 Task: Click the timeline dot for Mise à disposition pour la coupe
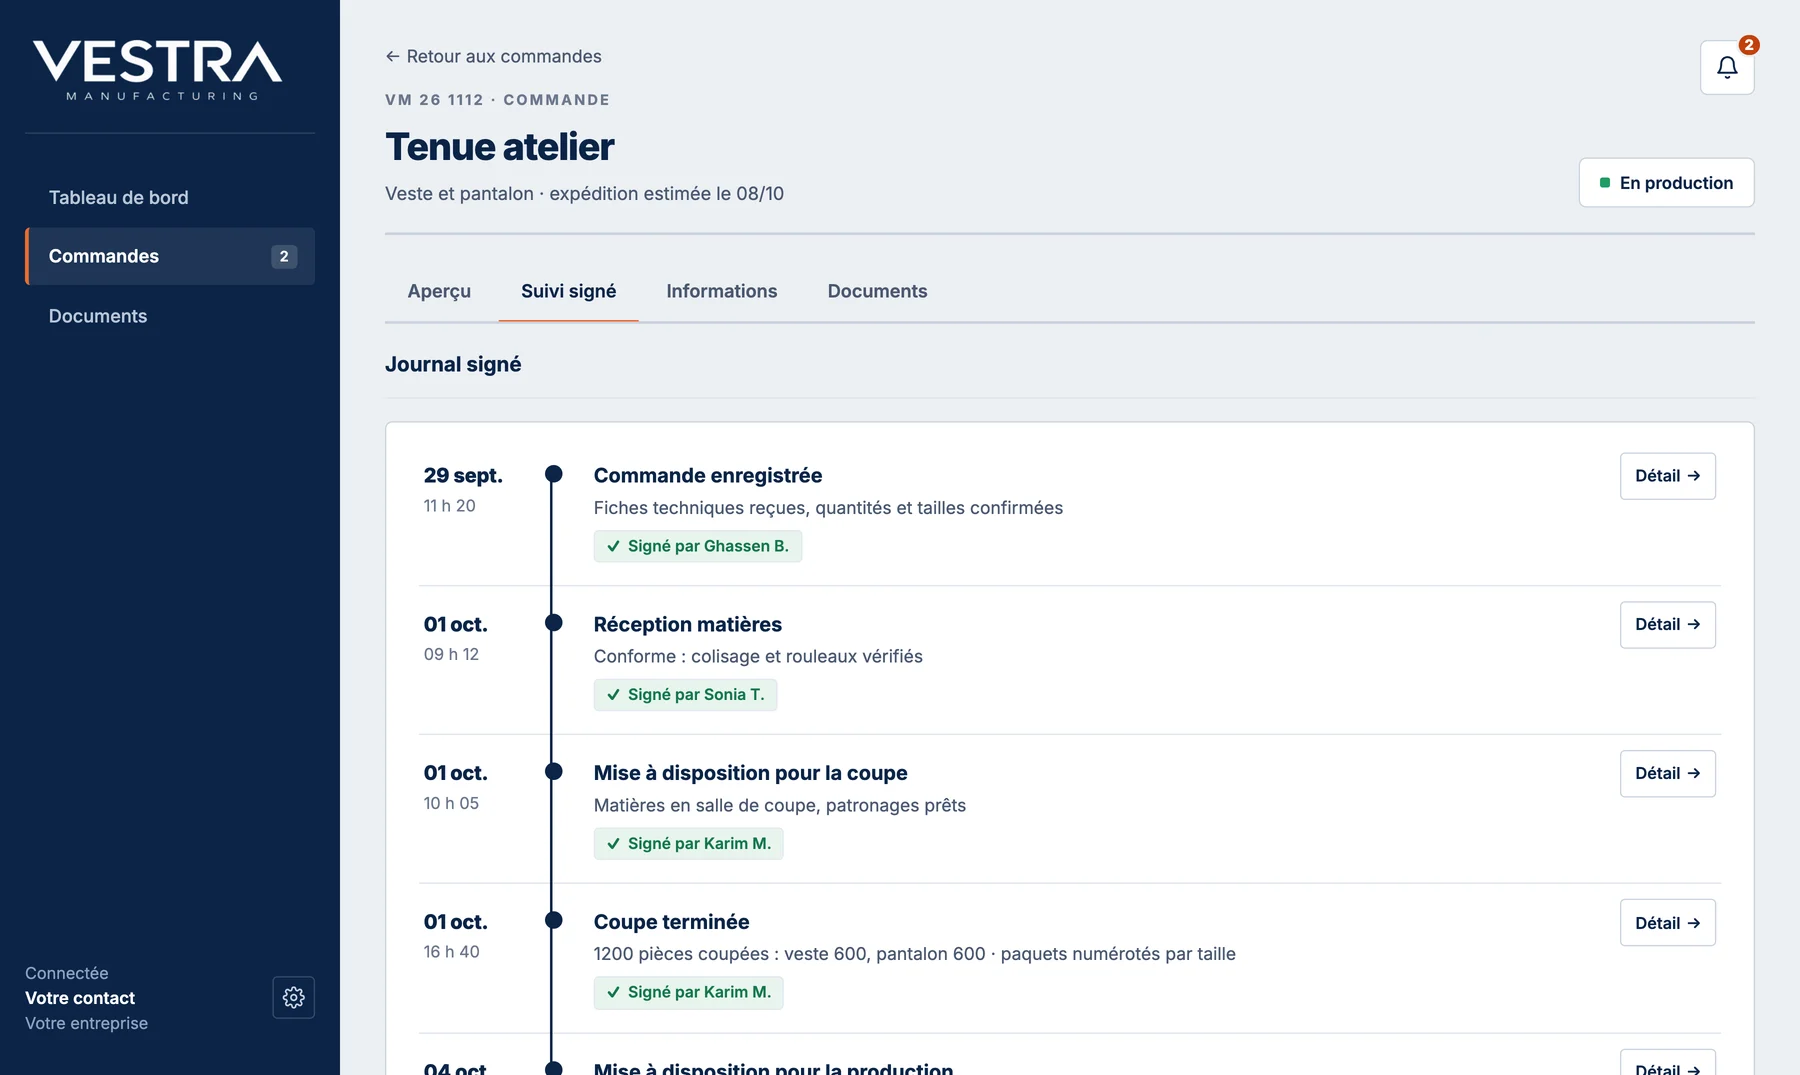coord(553,771)
